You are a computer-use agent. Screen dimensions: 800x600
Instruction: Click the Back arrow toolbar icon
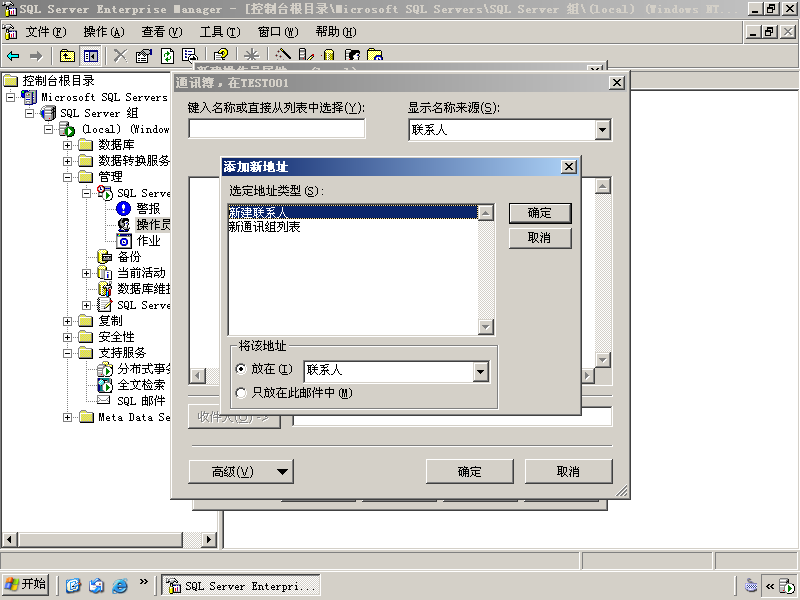[x=13, y=56]
